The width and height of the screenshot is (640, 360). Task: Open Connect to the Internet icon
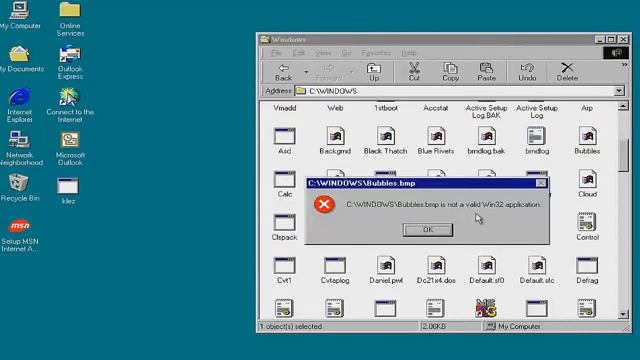coord(70,105)
